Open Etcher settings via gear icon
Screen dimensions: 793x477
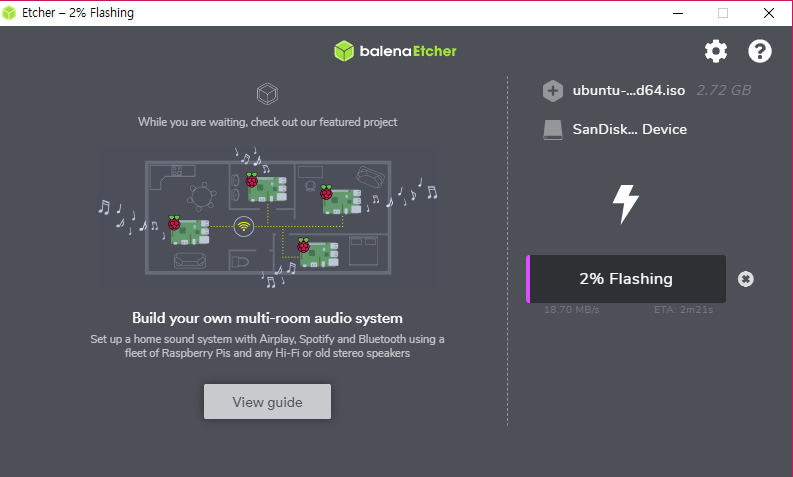(x=716, y=51)
